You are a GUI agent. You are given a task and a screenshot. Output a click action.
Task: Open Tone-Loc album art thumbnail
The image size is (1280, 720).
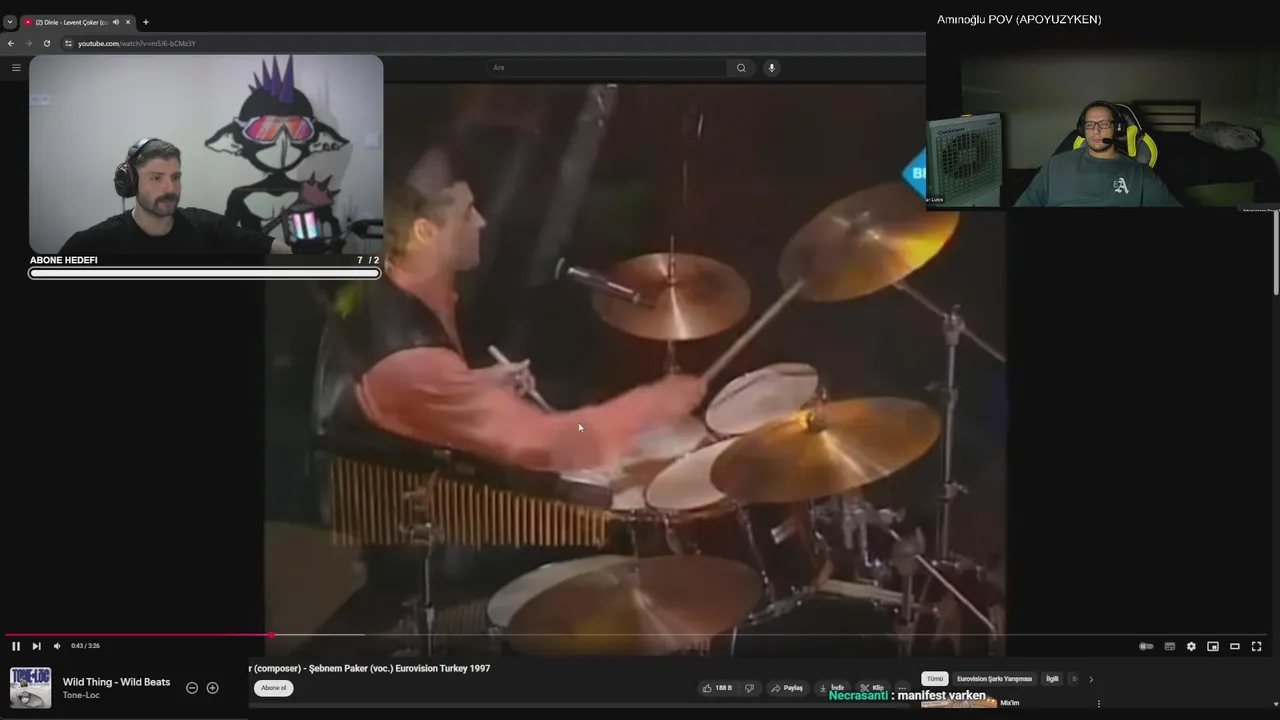click(x=30, y=688)
